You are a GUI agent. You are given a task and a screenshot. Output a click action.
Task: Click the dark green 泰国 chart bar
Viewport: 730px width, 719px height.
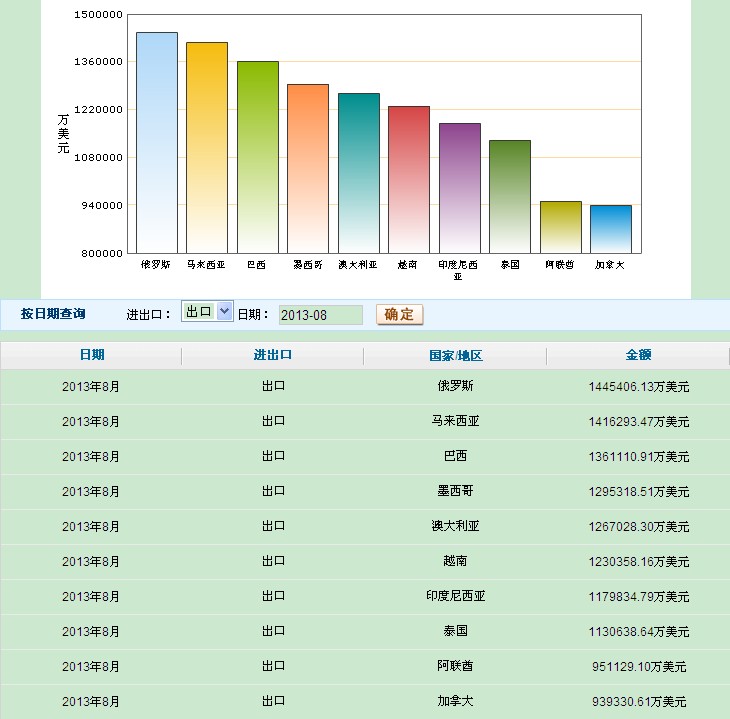509,196
